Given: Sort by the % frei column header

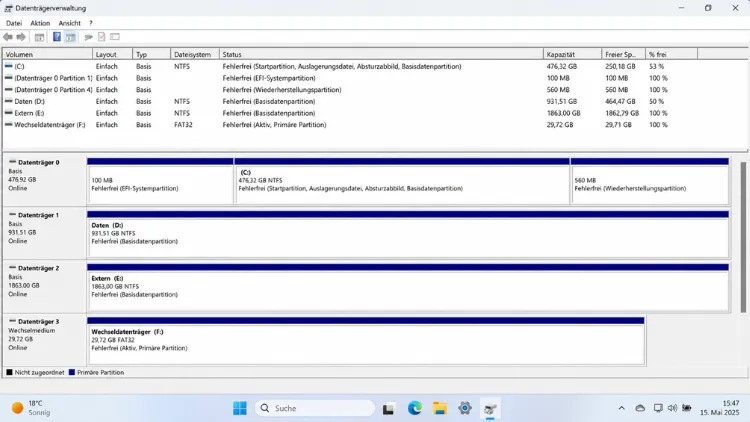Looking at the screenshot, I should 672,55.
